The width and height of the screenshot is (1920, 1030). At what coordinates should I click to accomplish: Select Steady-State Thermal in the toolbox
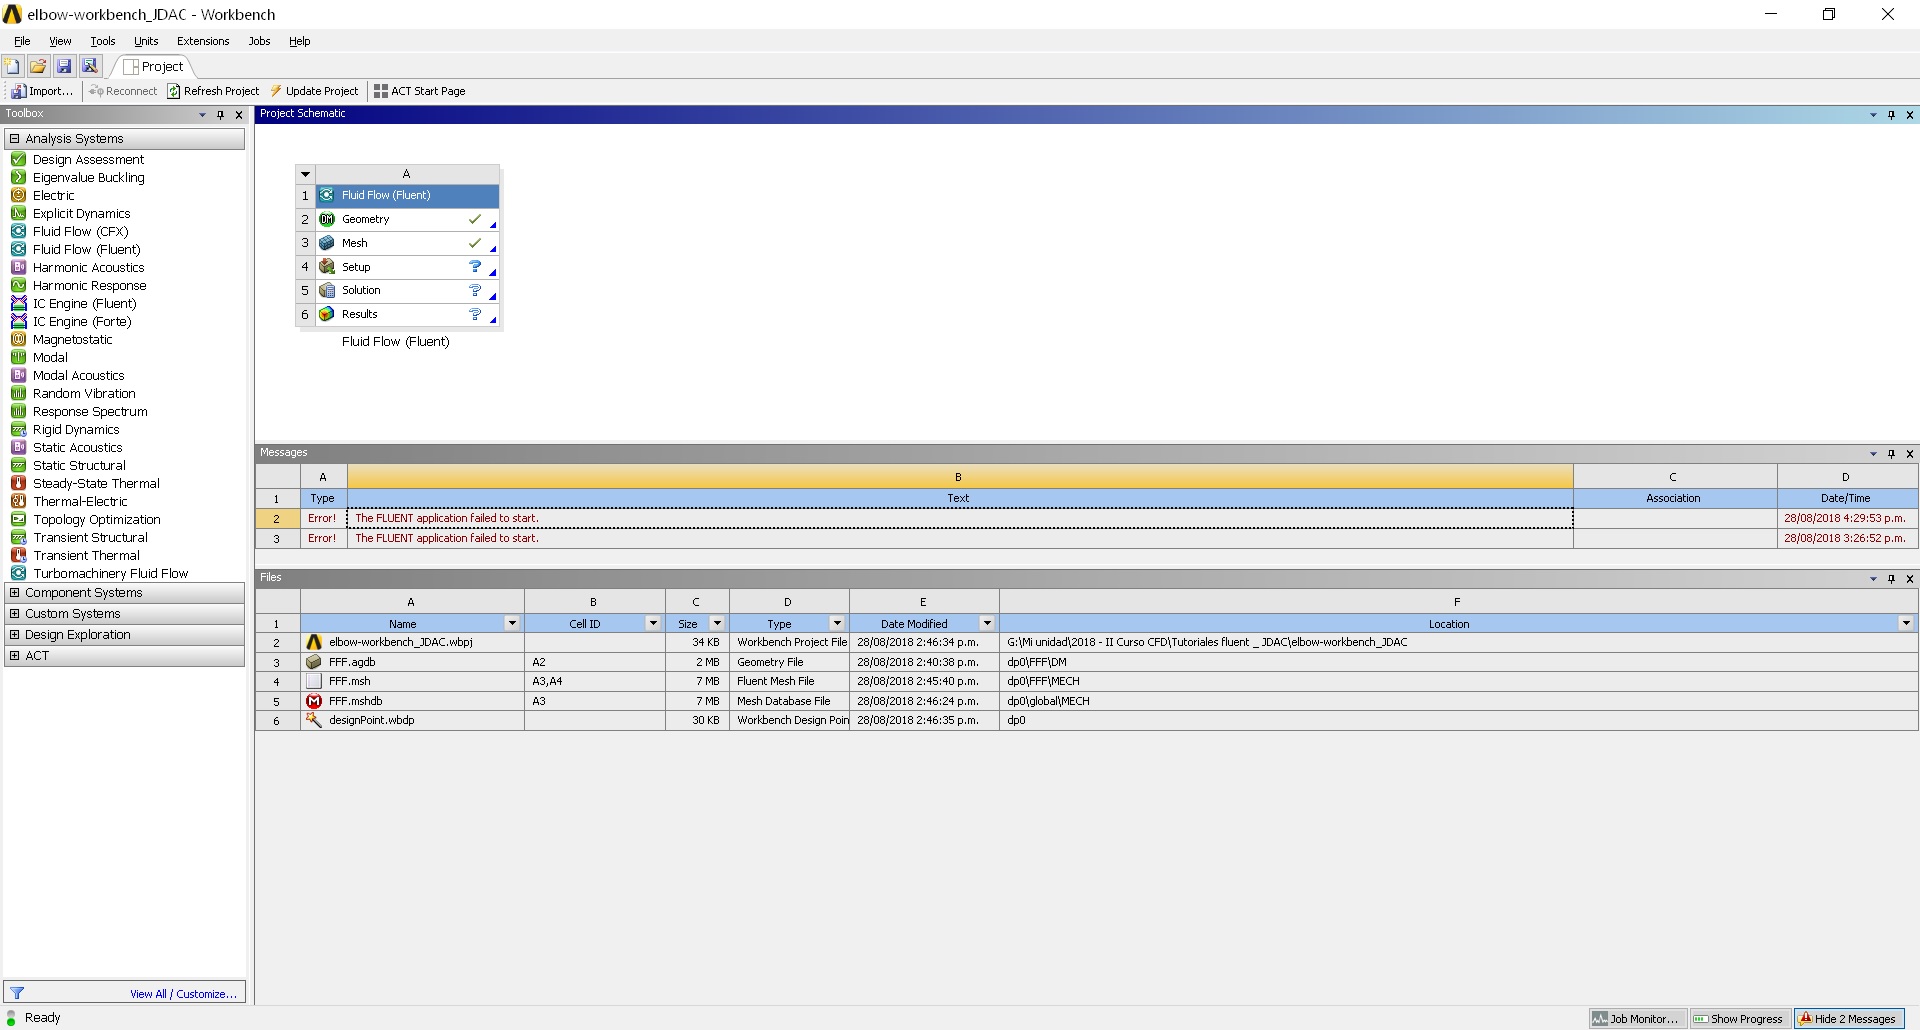point(96,483)
